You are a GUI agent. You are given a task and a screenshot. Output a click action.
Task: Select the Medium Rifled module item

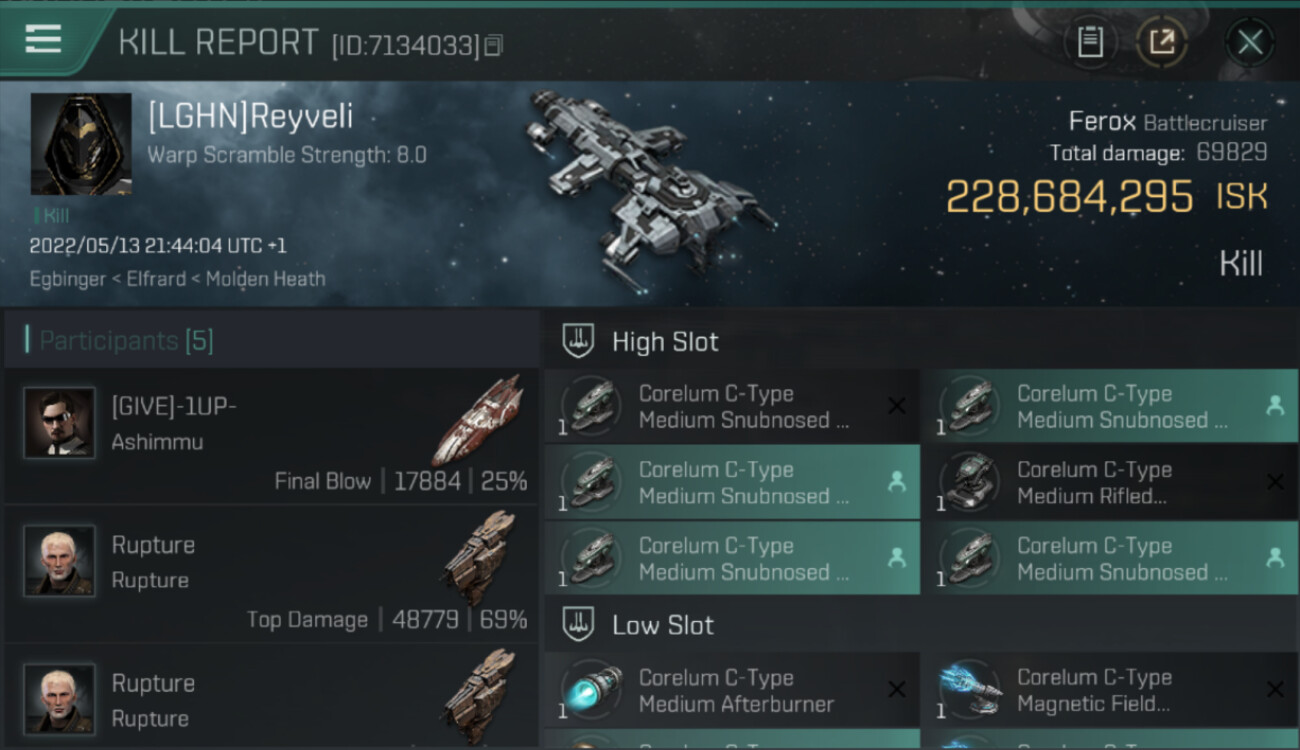[1110, 483]
